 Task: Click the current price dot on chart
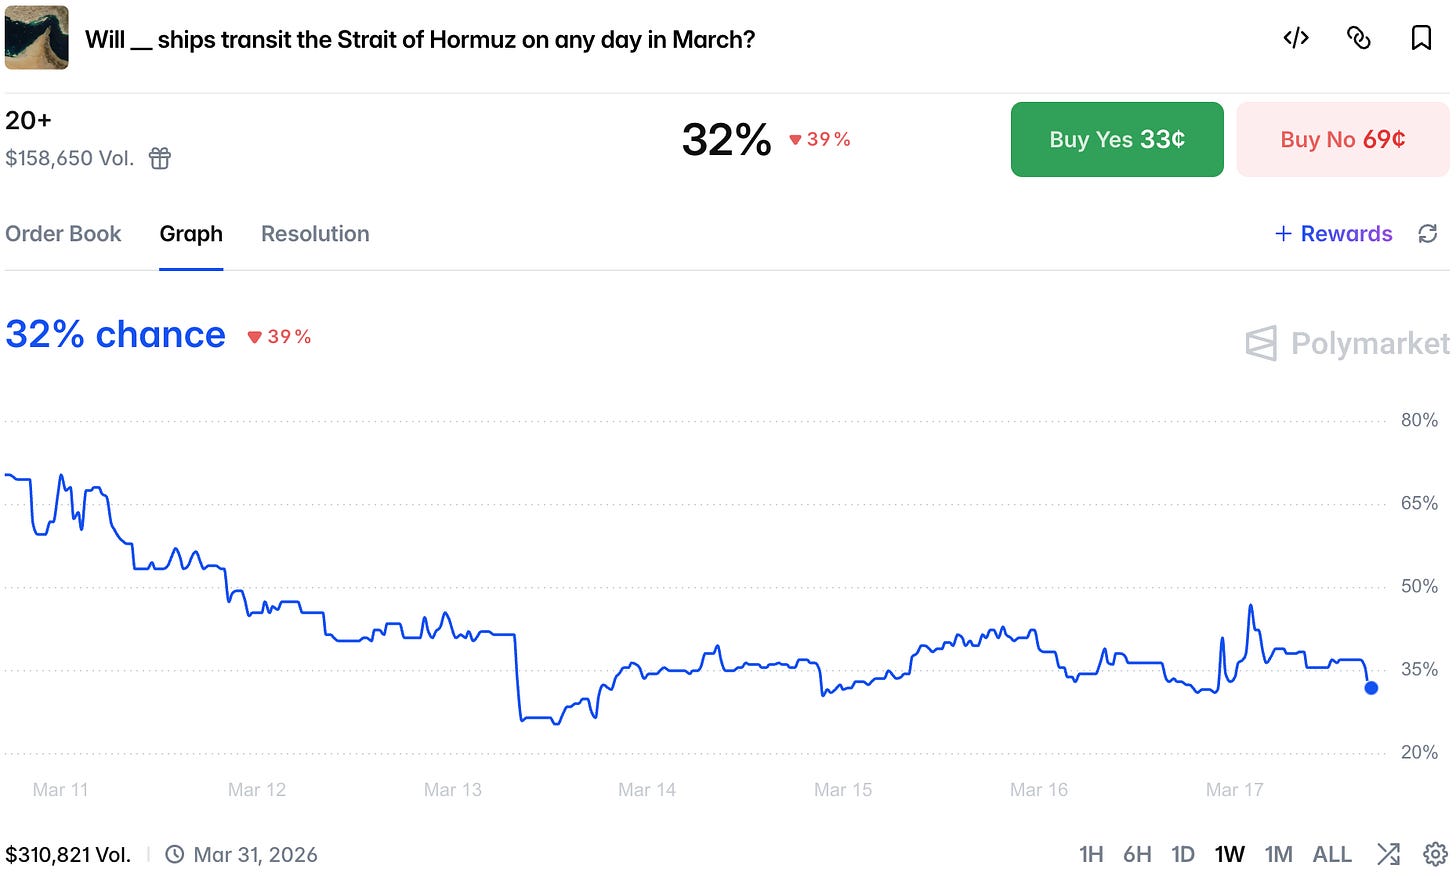coord(1371,688)
